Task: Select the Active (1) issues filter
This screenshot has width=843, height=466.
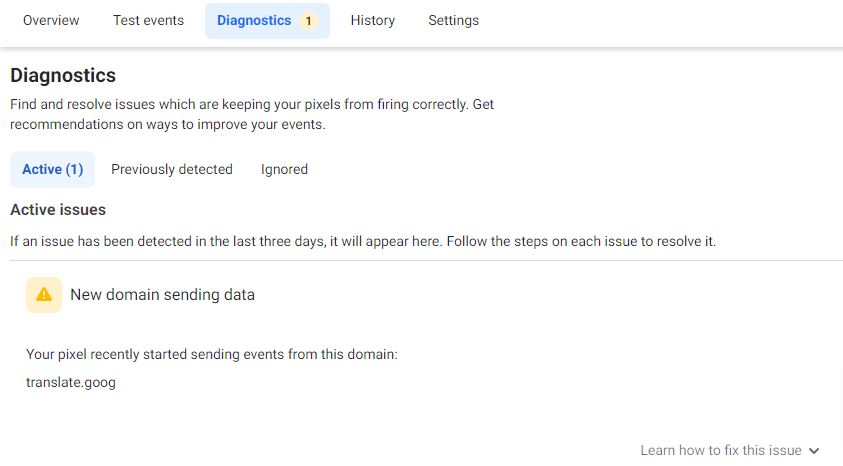Action: [52, 169]
